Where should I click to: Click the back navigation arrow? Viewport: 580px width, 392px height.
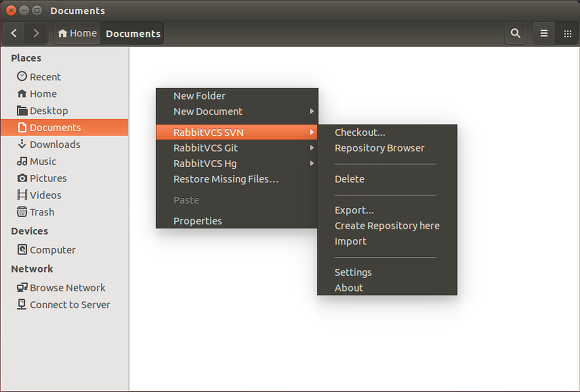pyautogui.click(x=14, y=33)
